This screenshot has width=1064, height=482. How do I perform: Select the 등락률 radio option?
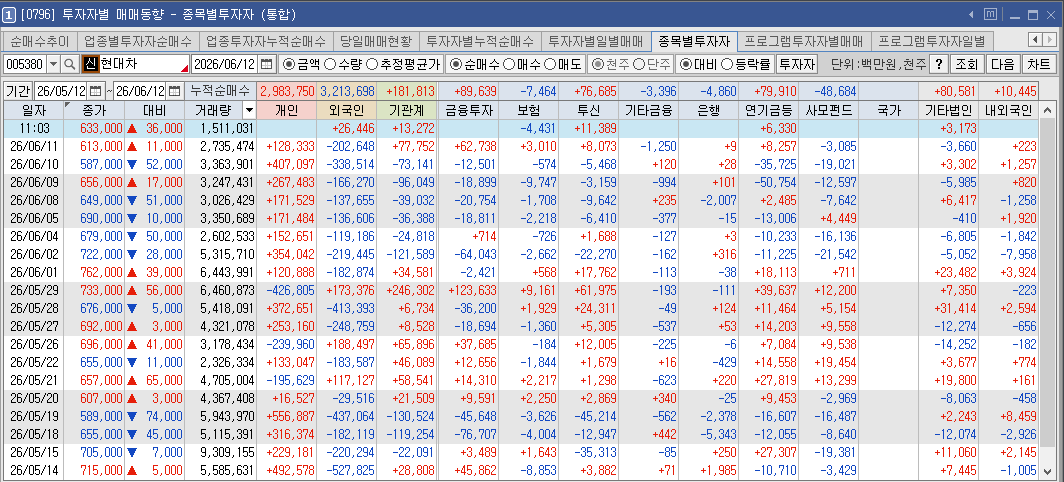(x=727, y=64)
